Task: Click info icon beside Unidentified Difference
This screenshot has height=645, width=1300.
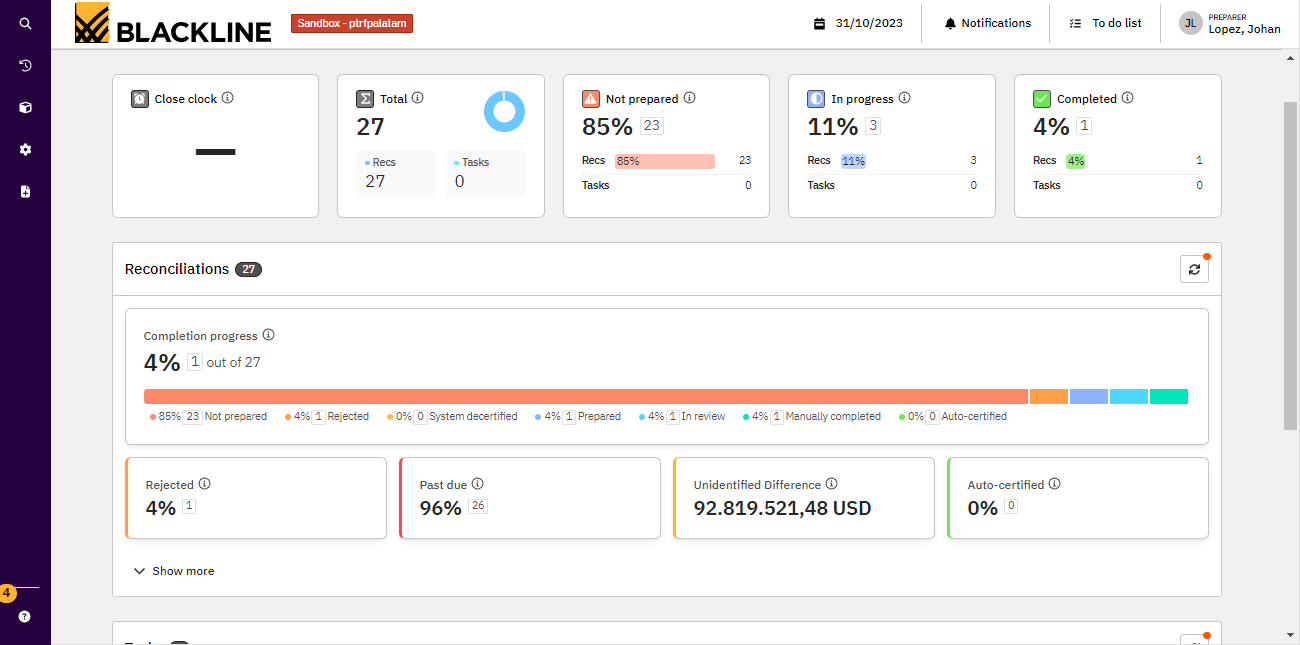Action: point(832,484)
